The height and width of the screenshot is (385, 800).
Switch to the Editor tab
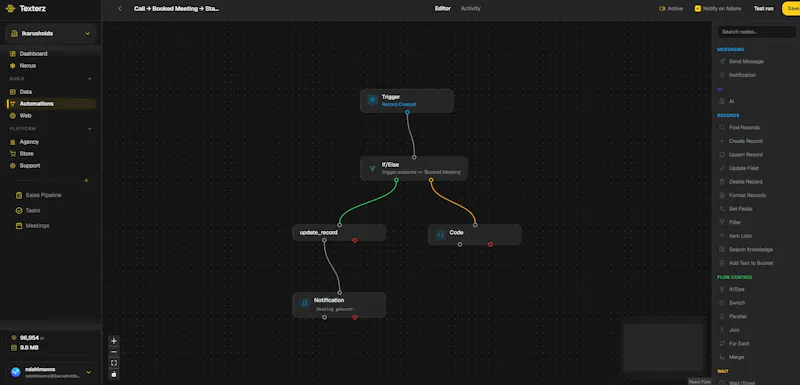point(442,9)
